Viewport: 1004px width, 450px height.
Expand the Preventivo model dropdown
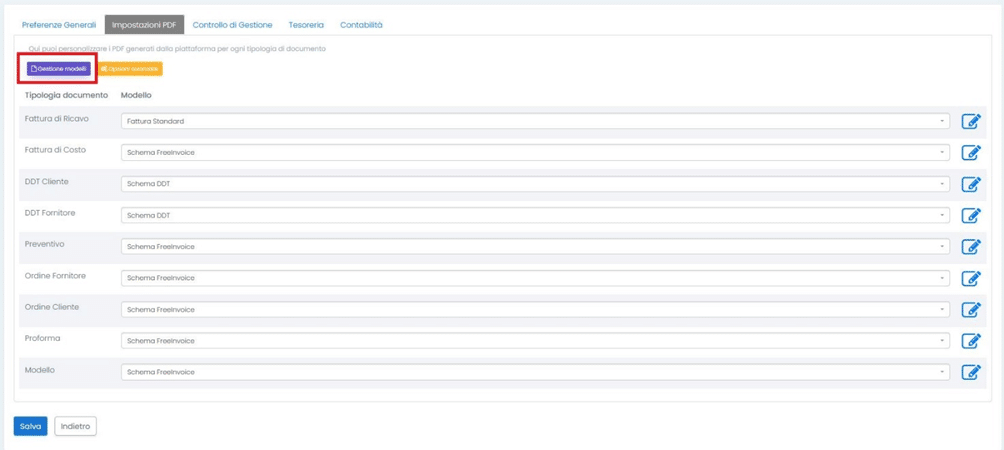535,247
